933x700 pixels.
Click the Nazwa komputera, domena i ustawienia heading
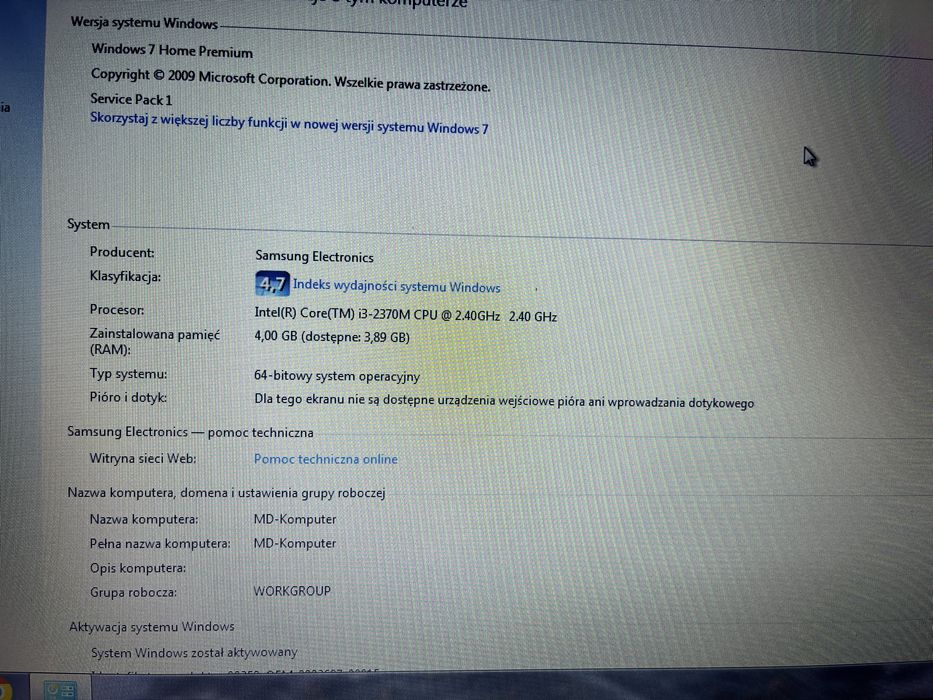(226, 493)
